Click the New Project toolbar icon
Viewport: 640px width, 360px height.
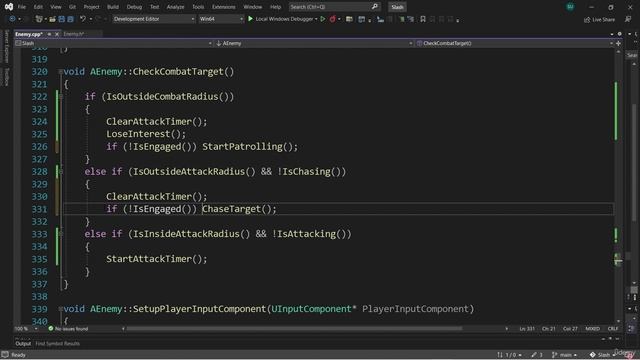(39, 19)
